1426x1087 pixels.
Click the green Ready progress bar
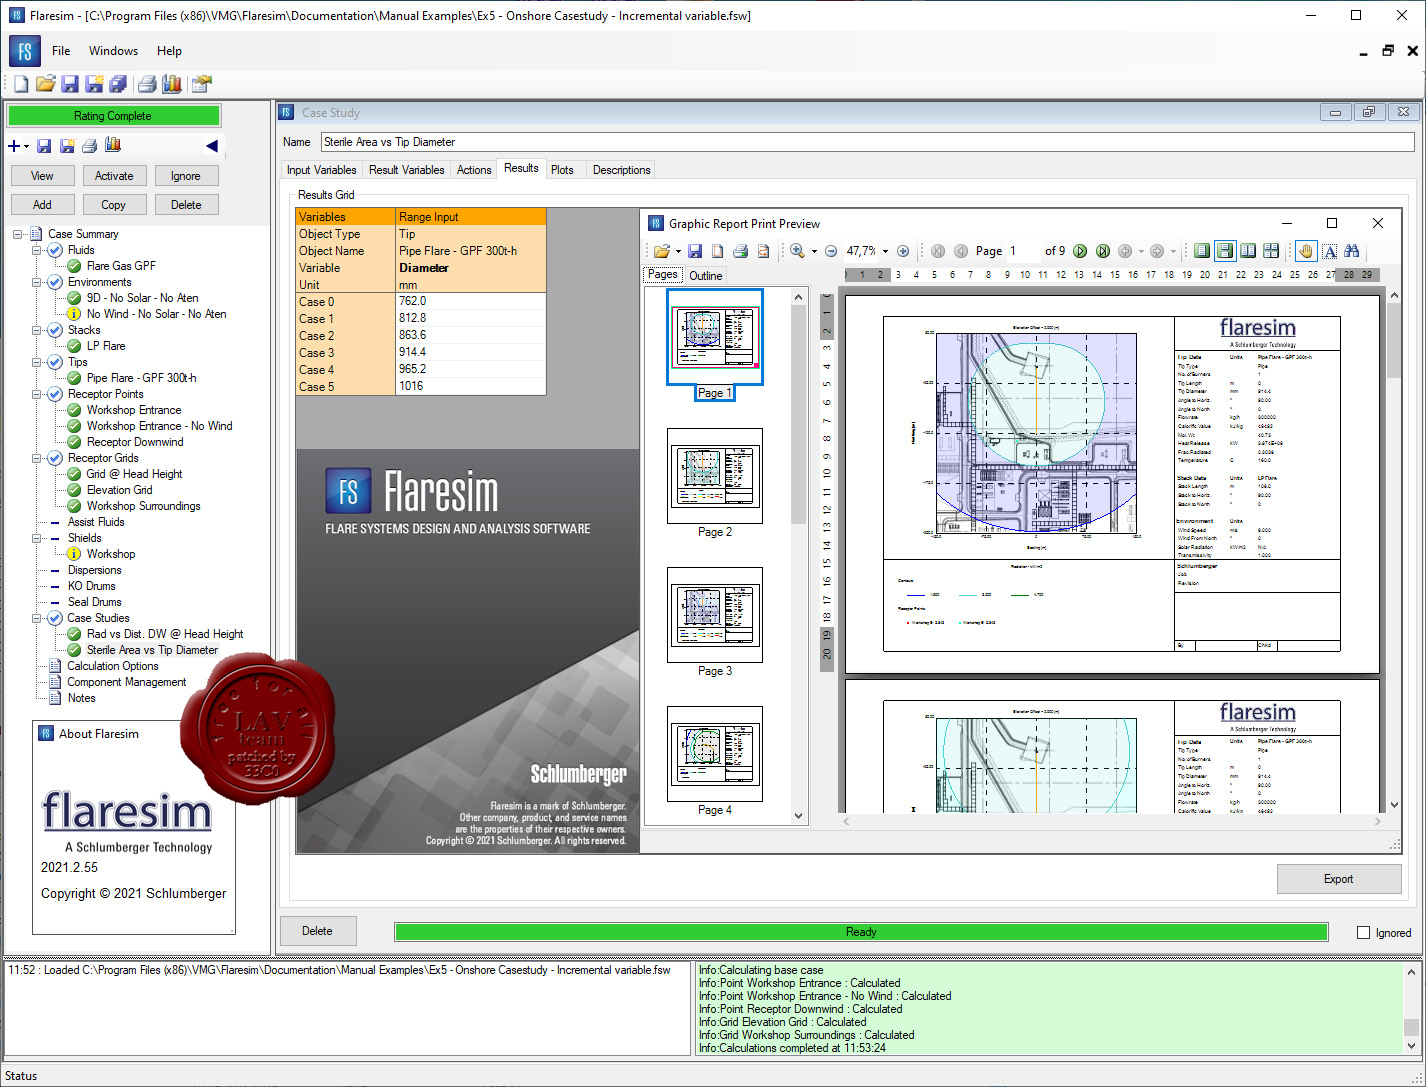pyautogui.click(x=861, y=932)
